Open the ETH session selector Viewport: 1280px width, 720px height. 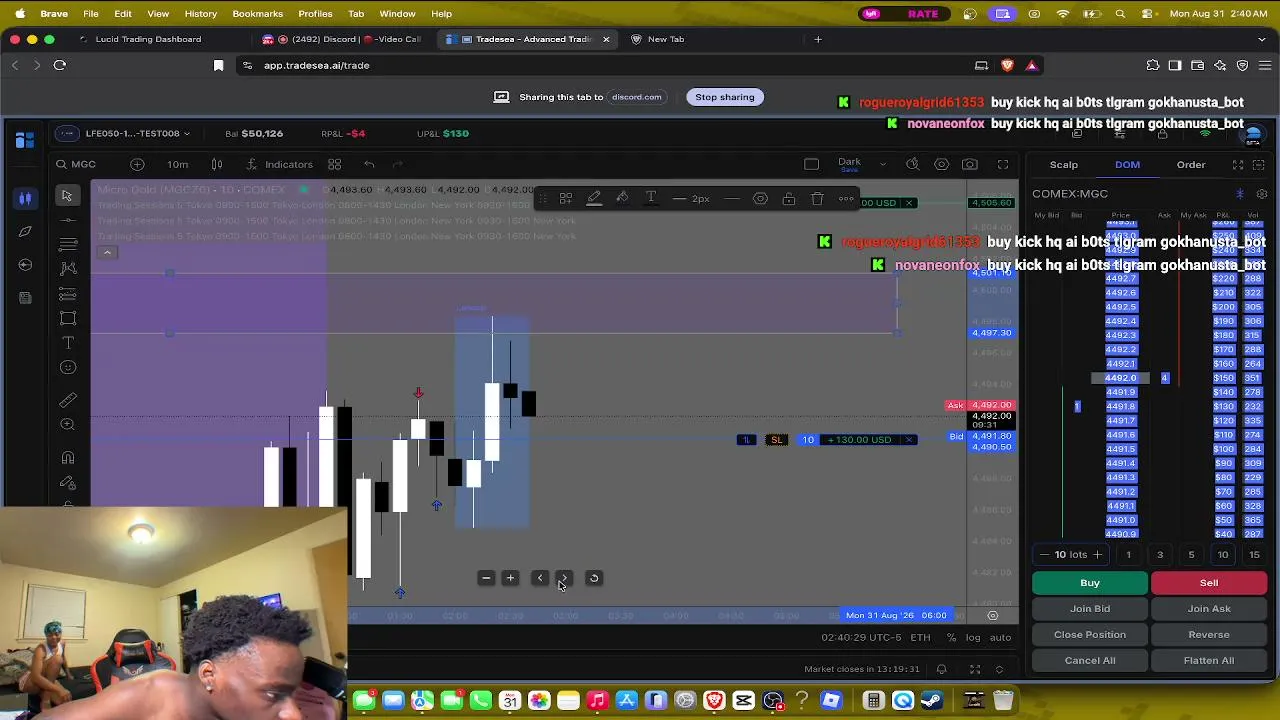[x=920, y=638]
